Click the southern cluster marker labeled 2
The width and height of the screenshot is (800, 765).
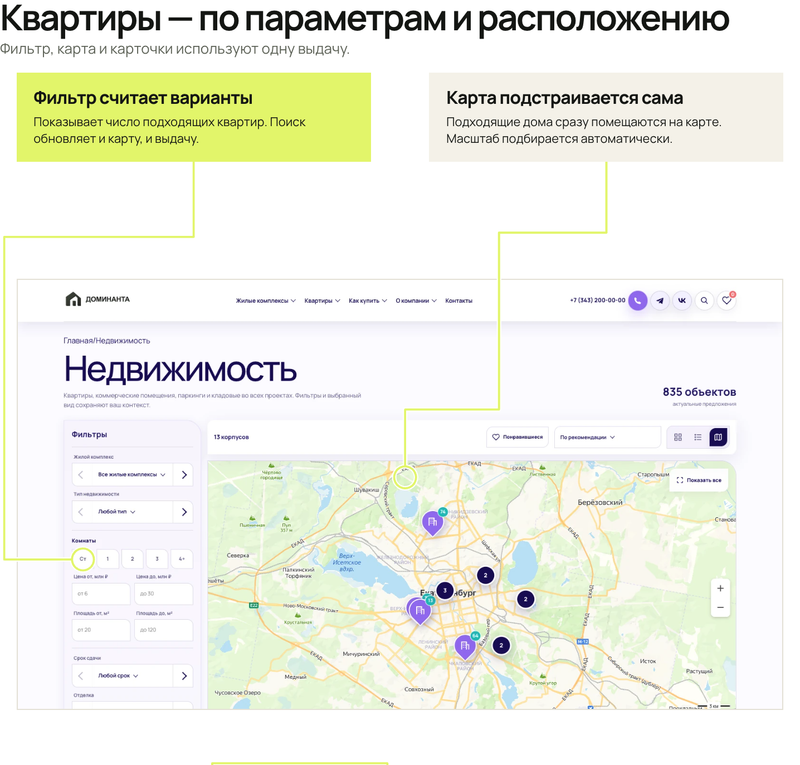[501, 646]
